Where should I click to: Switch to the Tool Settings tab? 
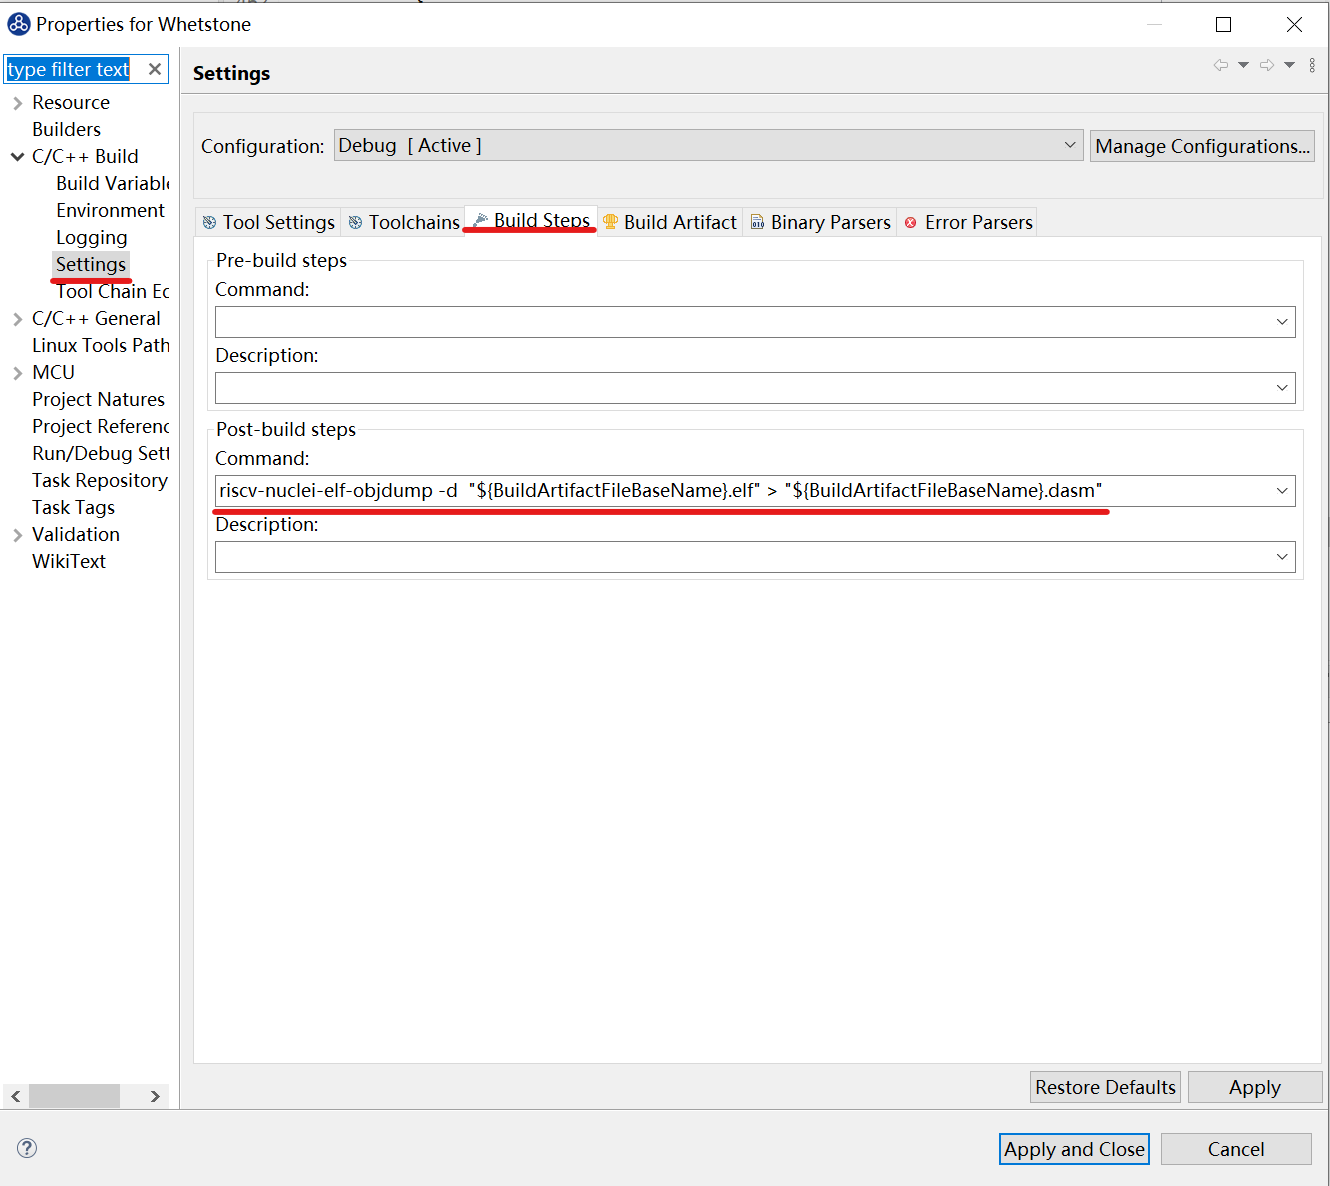pyautogui.click(x=268, y=222)
